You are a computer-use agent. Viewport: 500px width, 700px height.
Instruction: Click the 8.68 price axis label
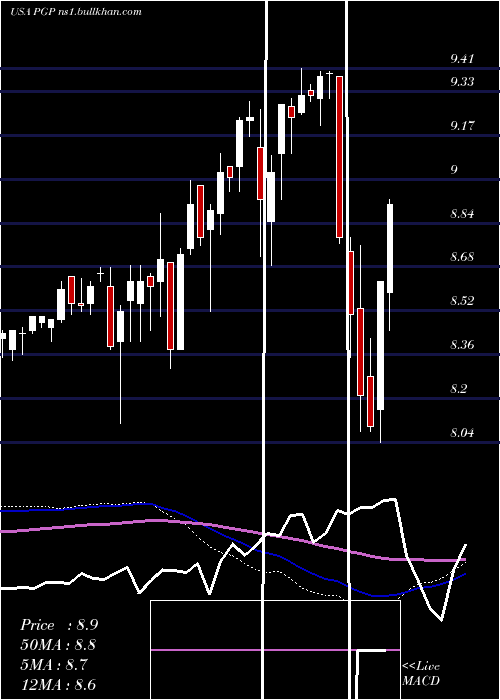462,257
